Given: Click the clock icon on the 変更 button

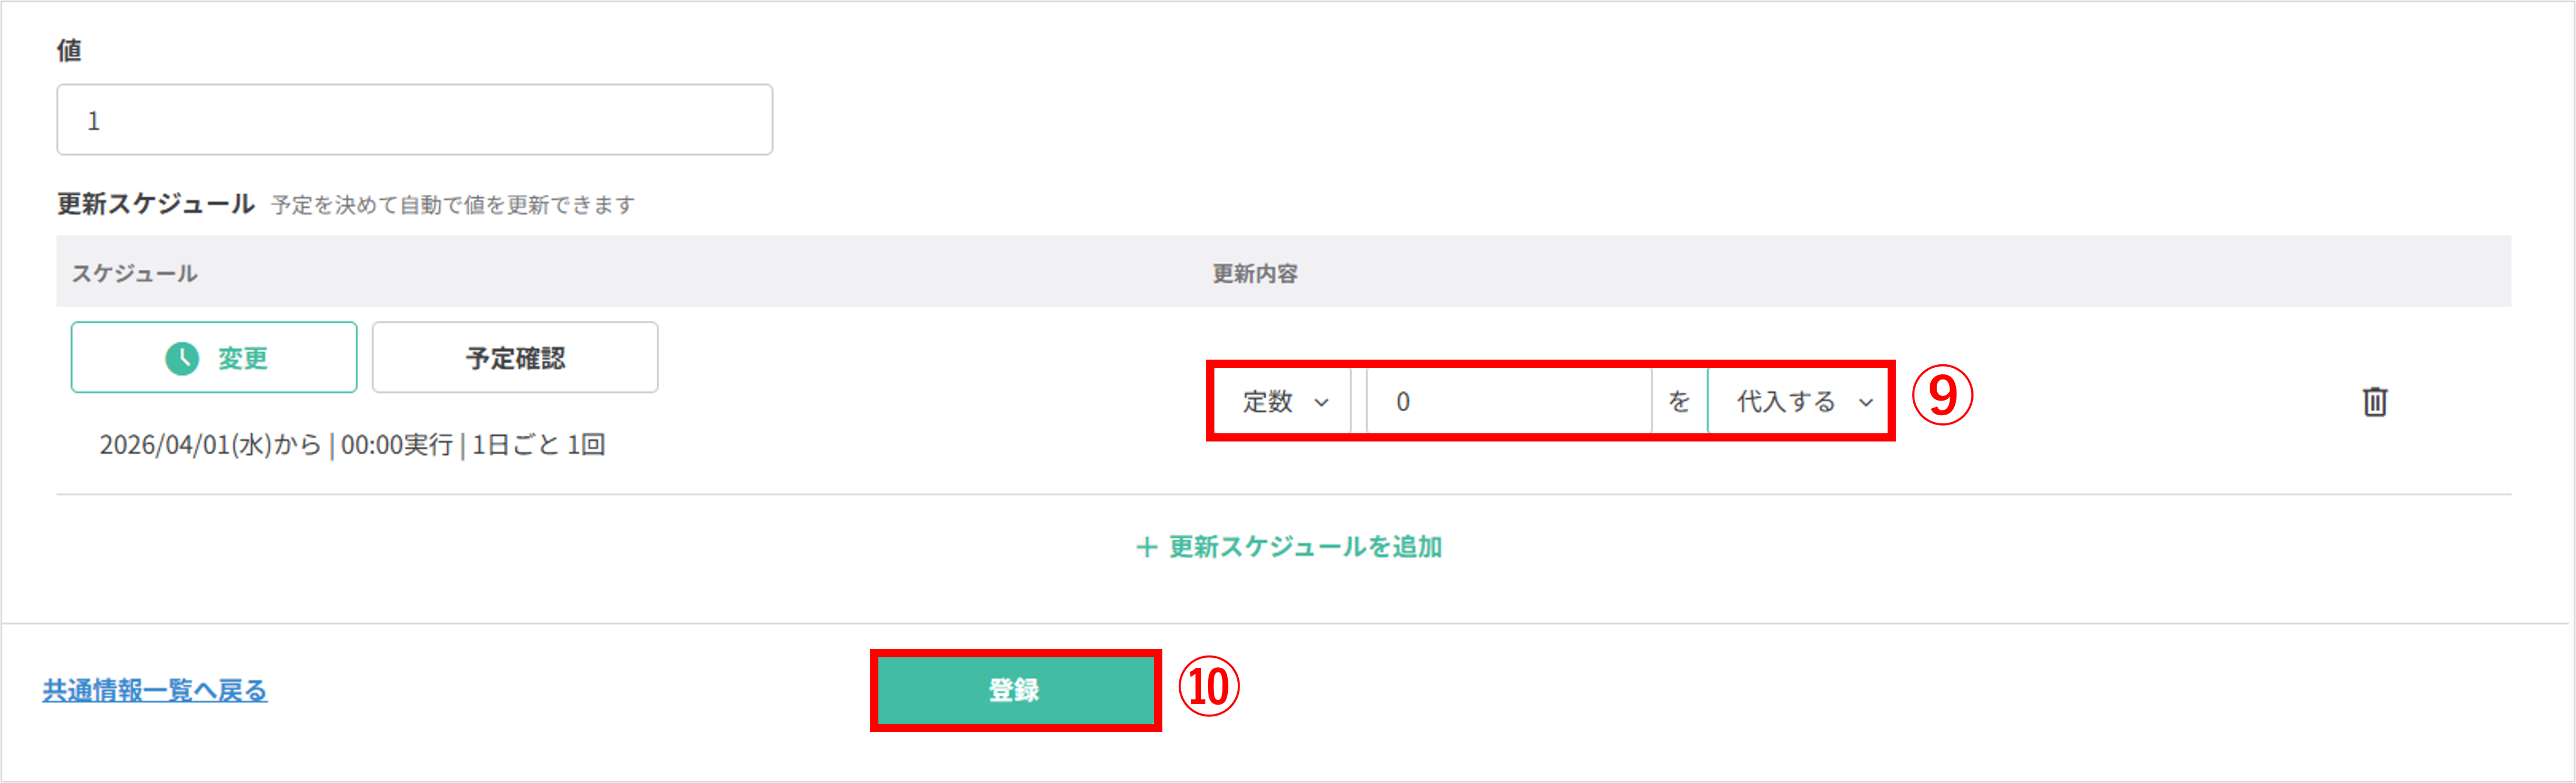Looking at the screenshot, I should click(x=182, y=357).
